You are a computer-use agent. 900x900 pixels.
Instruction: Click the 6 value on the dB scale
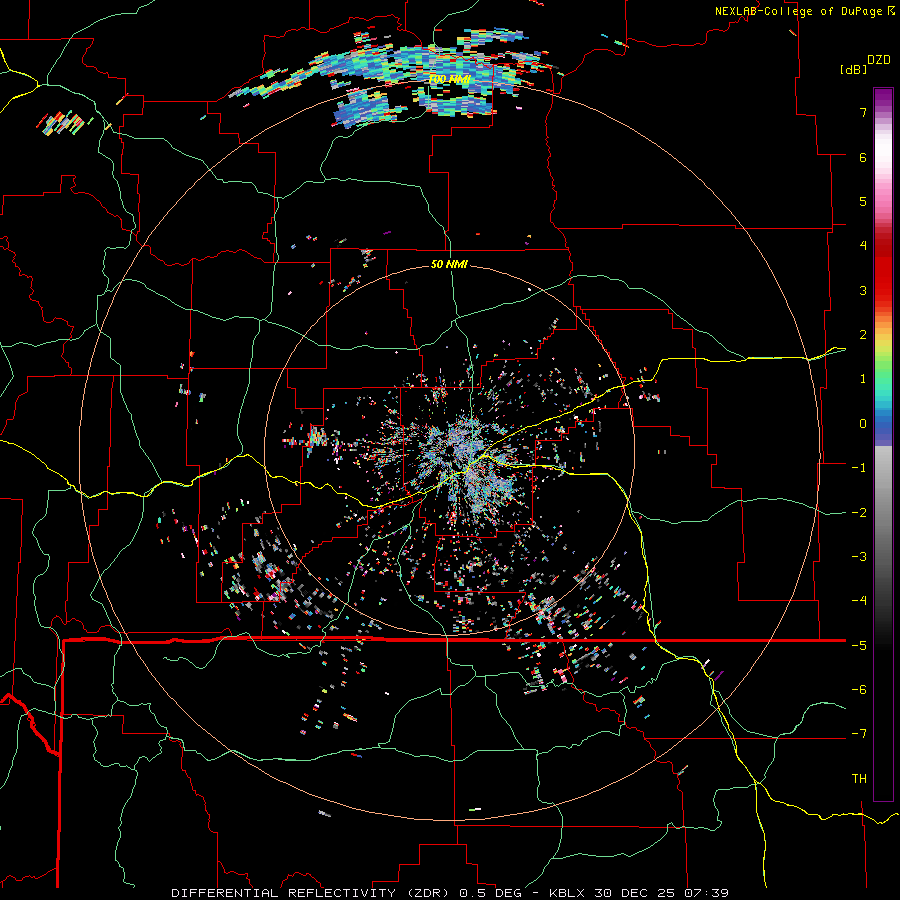click(x=863, y=157)
